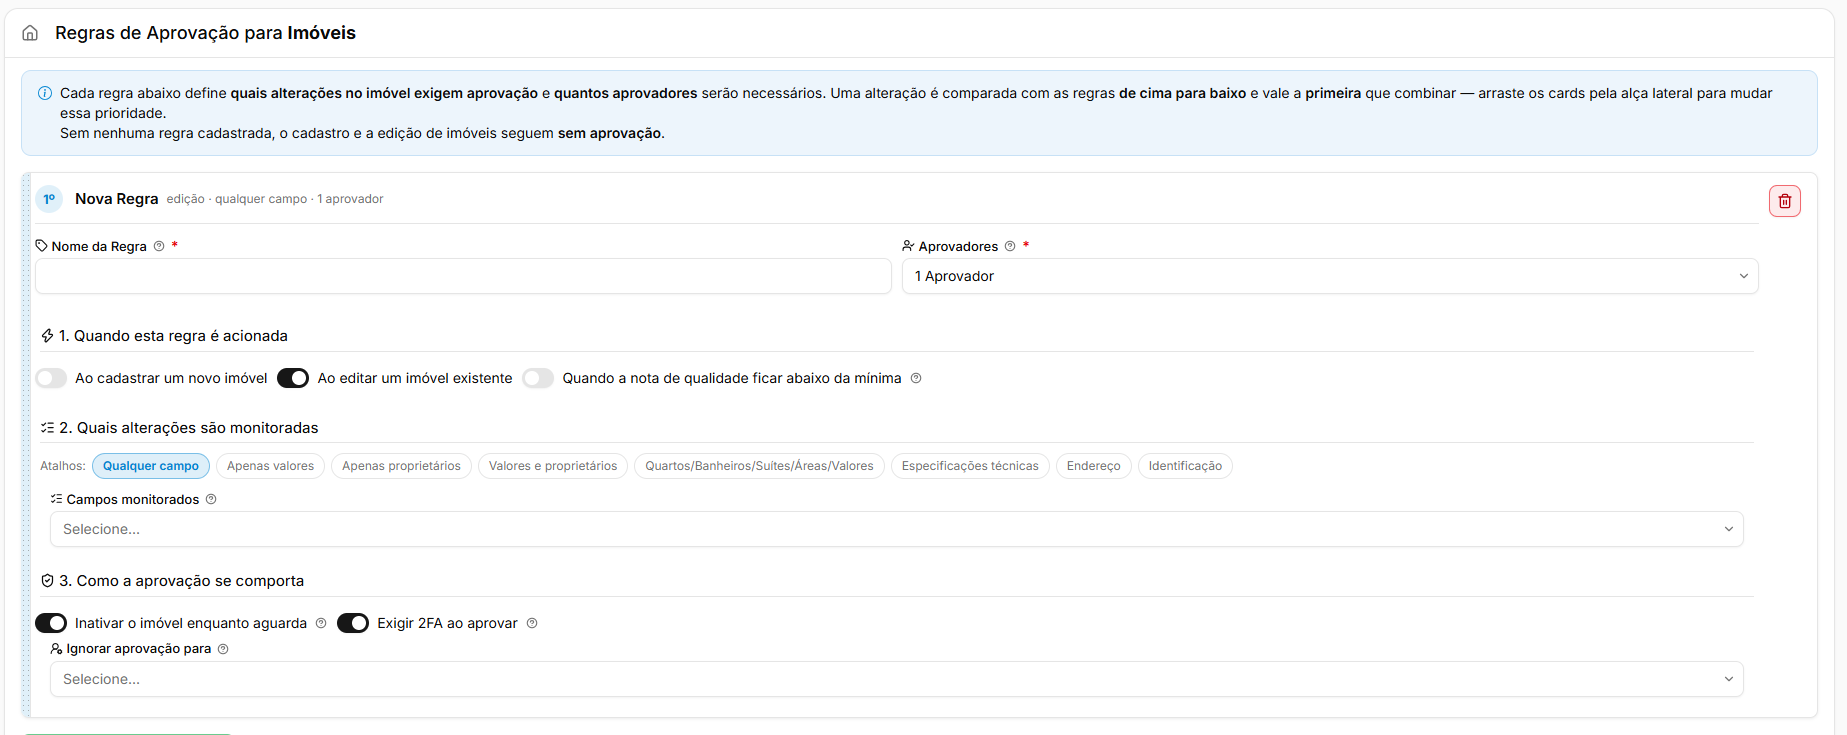The width and height of the screenshot is (1847, 735).
Task: Select the 'Valores e proprietários' shortcut chip
Action: (553, 466)
